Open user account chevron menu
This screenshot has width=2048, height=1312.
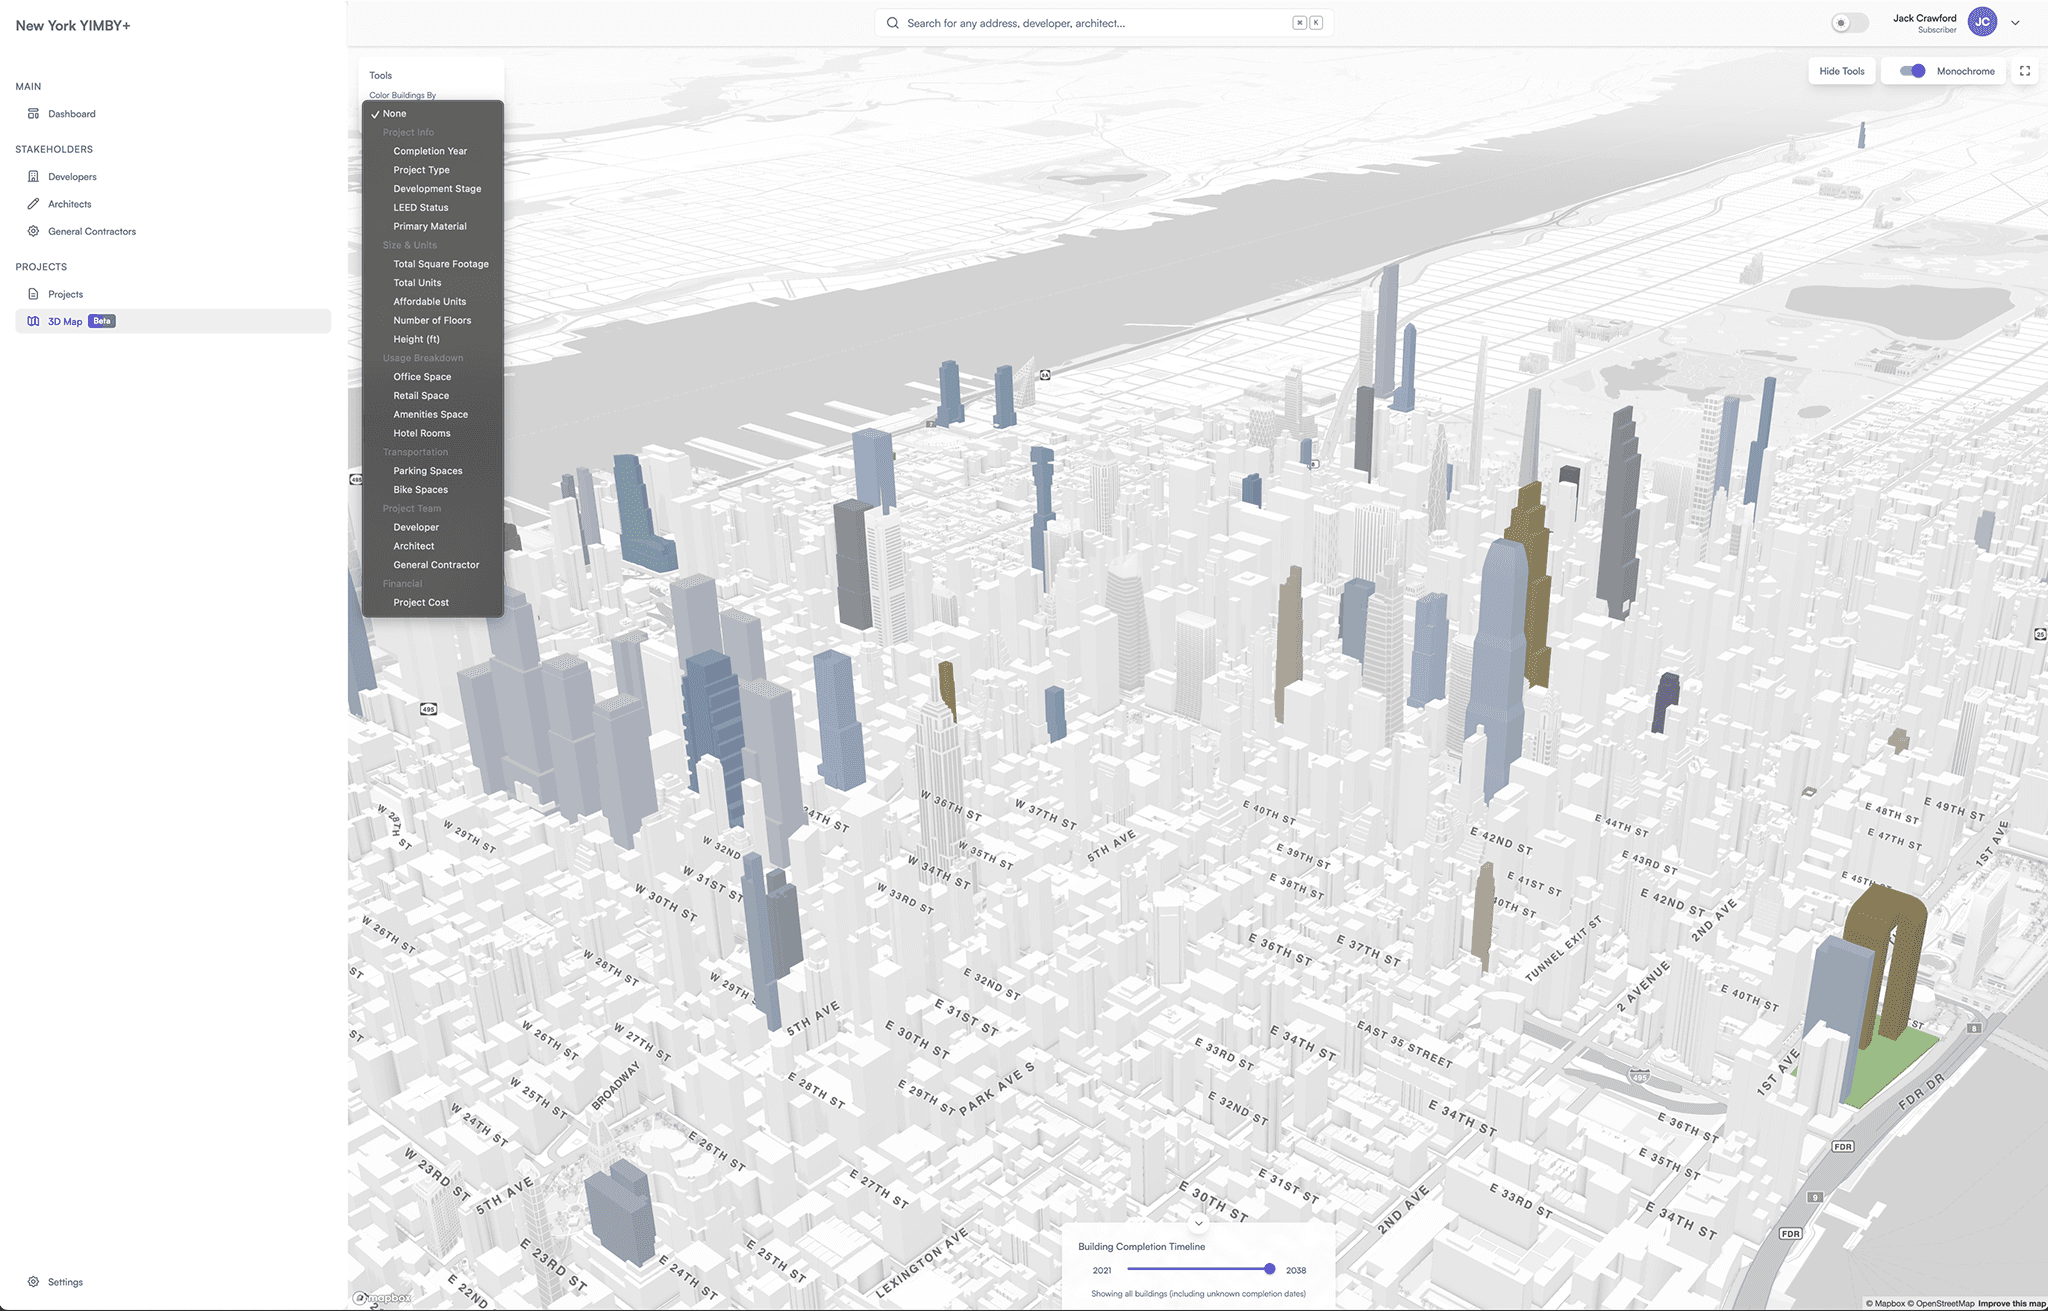pyautogui.click(x=2015, y=23)
